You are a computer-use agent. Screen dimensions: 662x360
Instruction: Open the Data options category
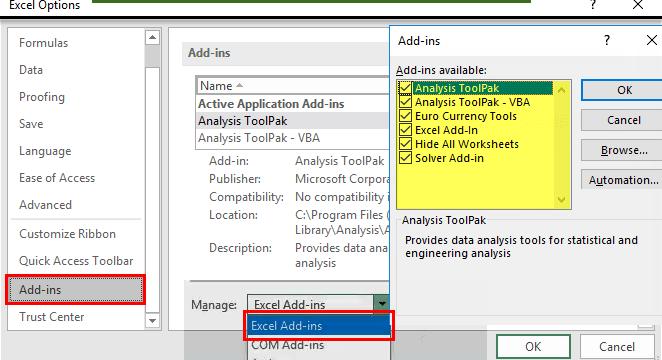click(x=31, y=70)
